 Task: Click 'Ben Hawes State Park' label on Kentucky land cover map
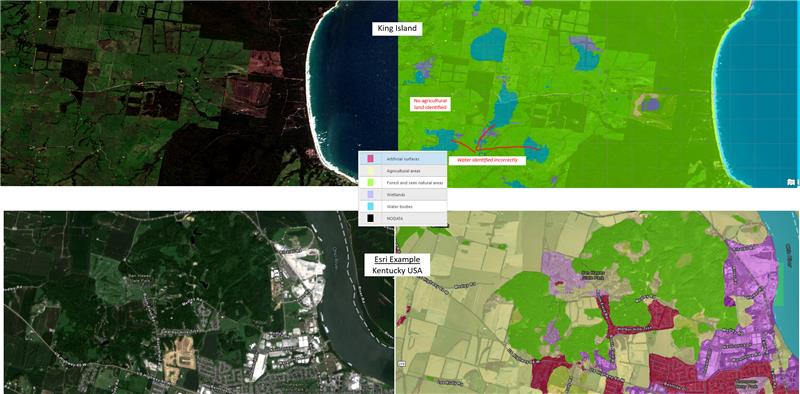click(593, 276)
